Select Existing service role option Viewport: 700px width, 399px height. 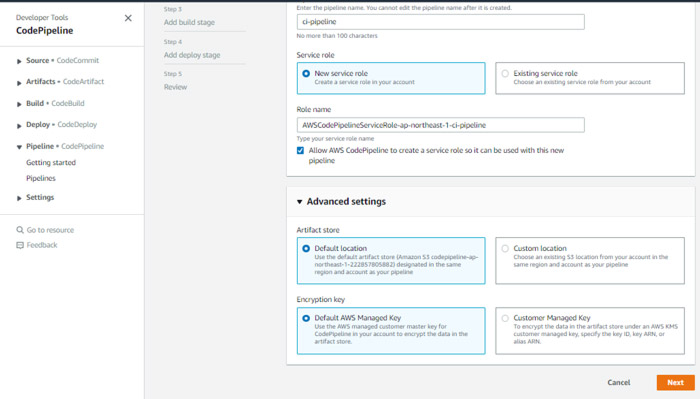(505, 74)
